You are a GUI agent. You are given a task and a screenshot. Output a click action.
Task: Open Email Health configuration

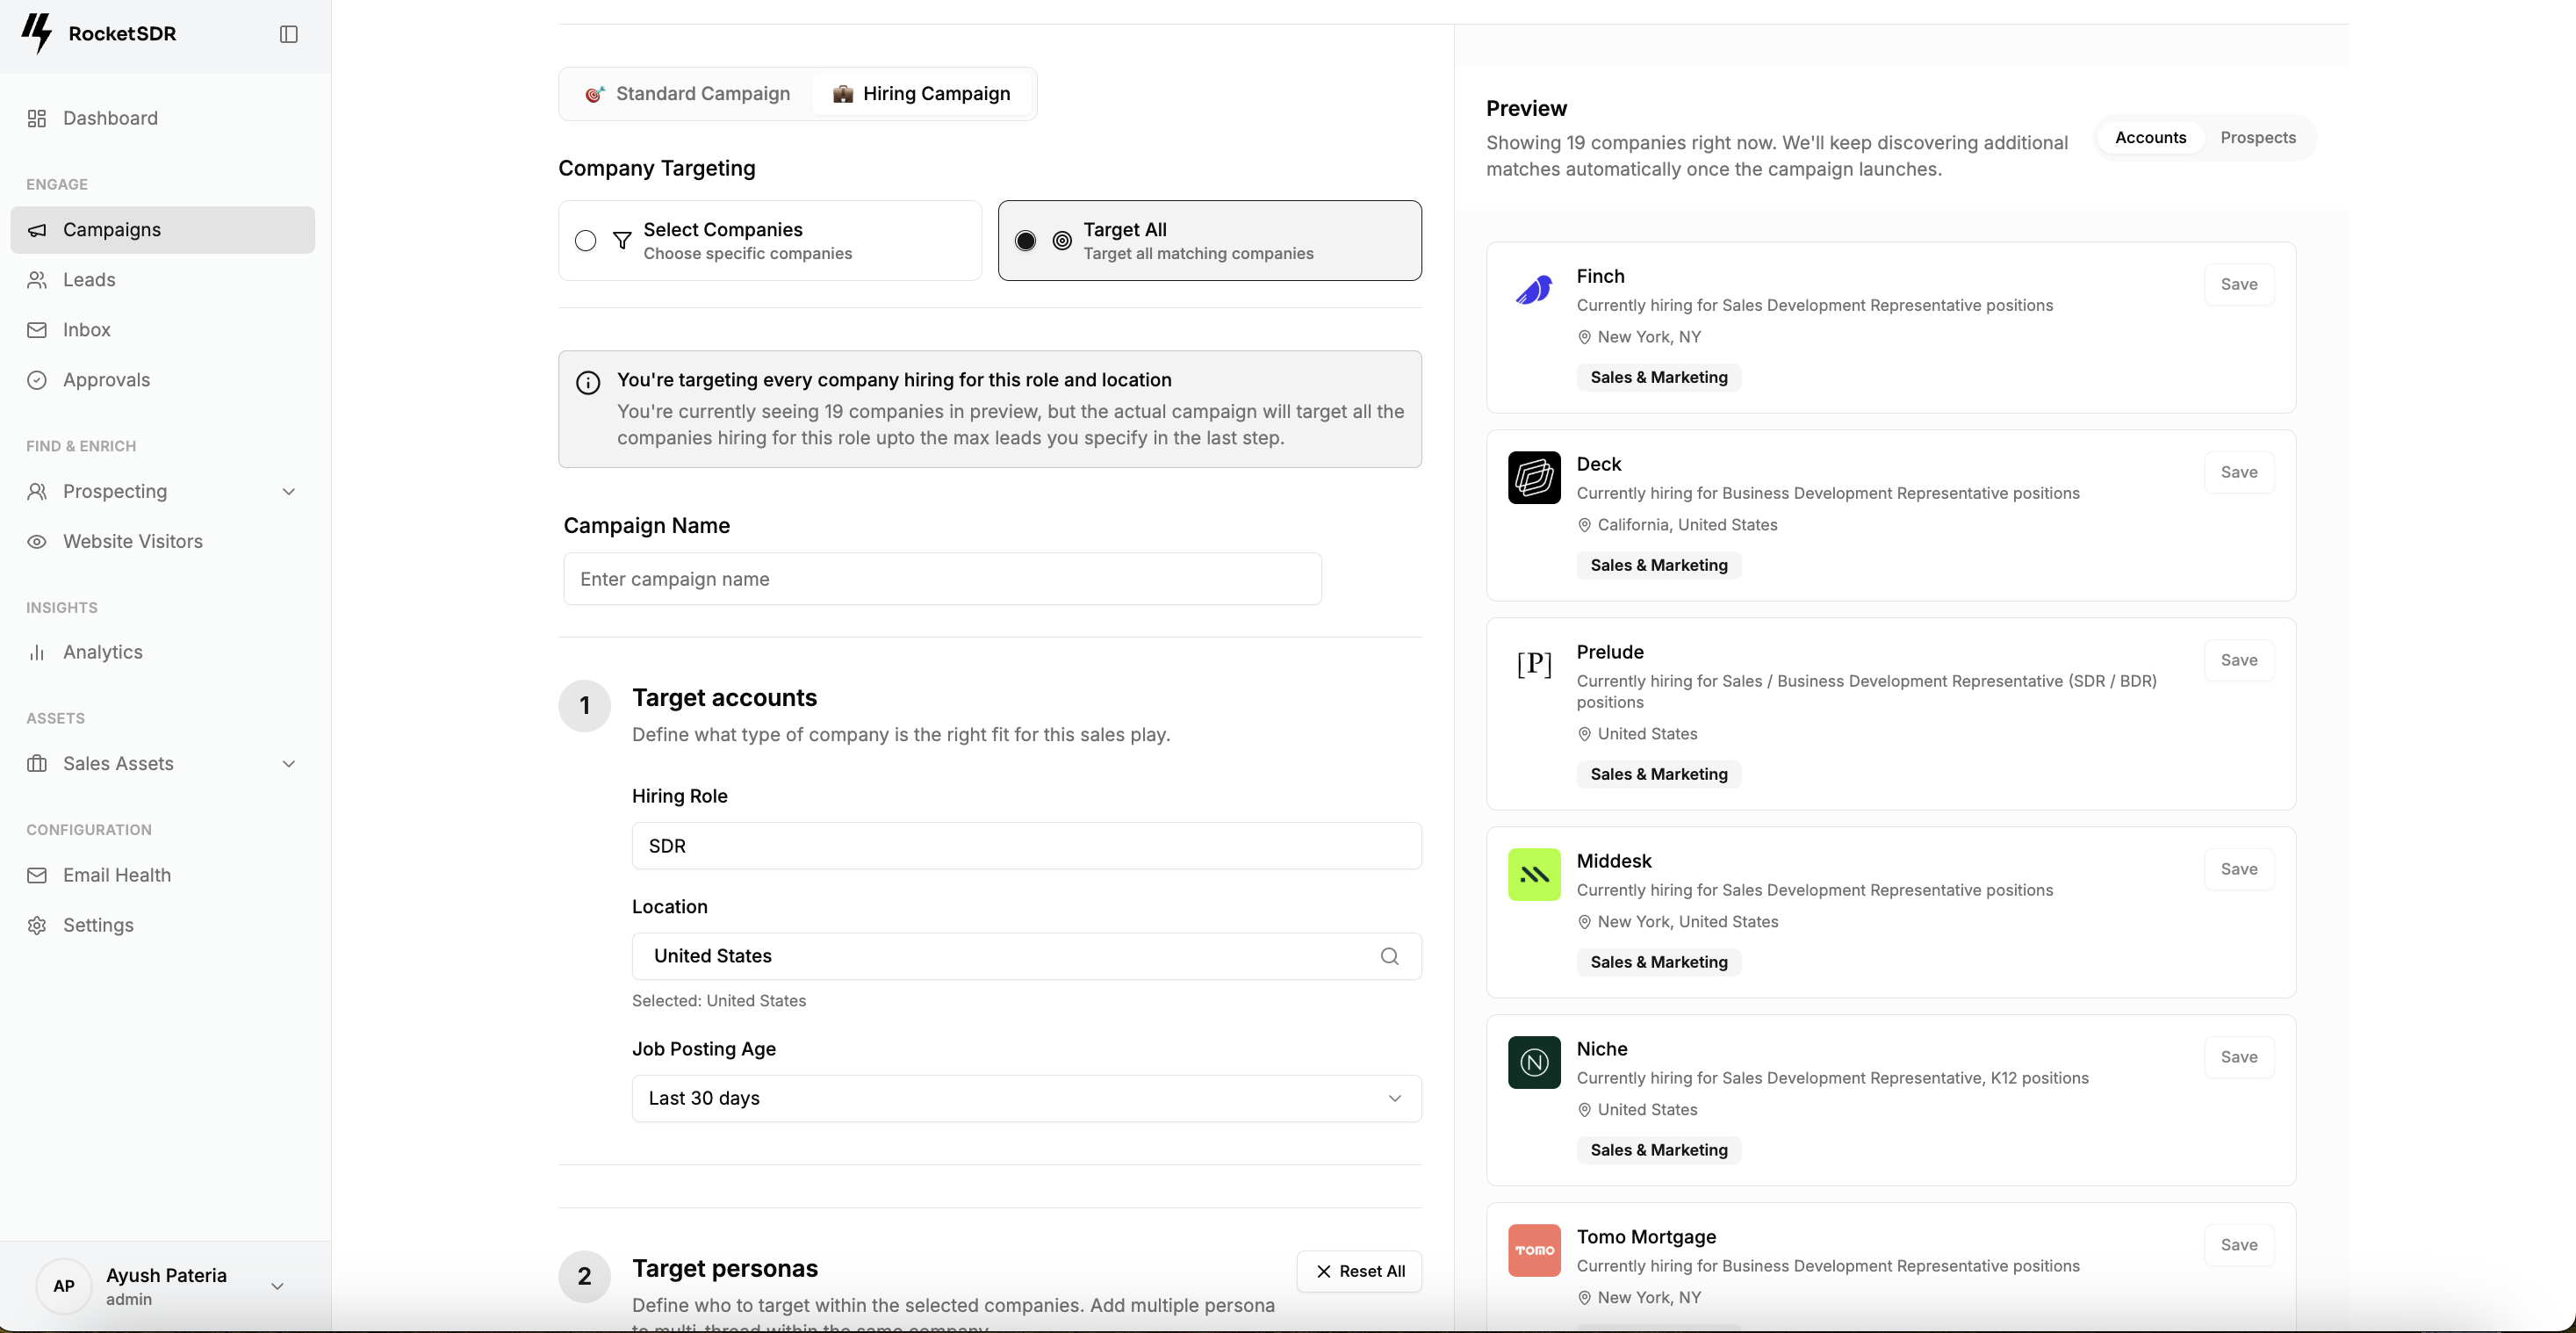pyautogui.click(x=118, y=874)
